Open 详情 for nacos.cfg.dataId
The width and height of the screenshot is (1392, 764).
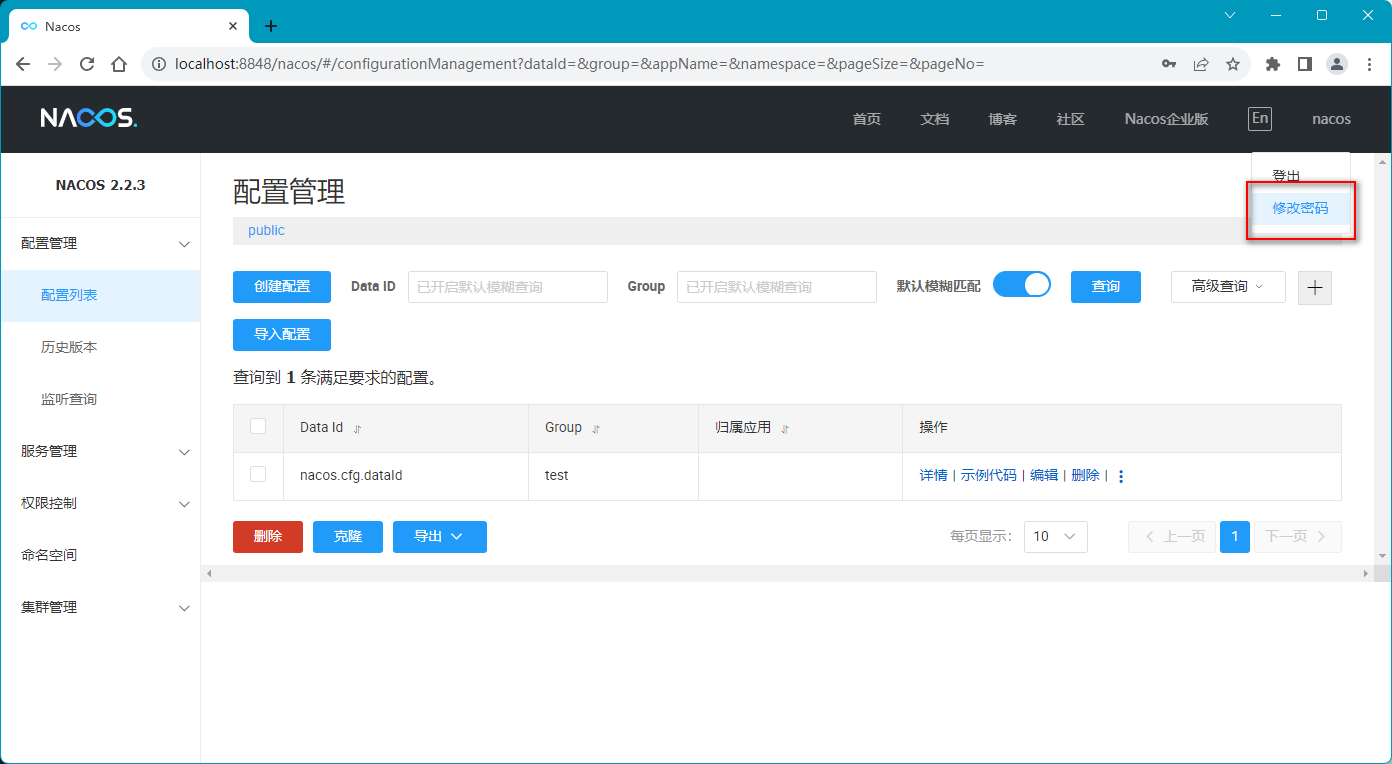(x=933, y=475)
